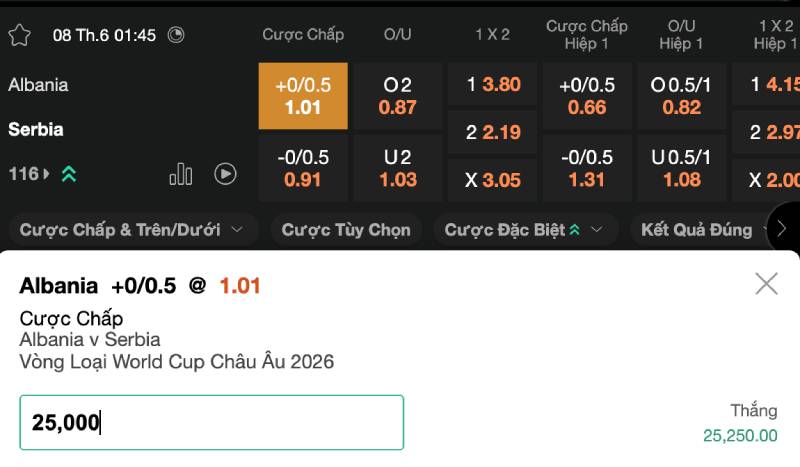
Task: Select first-half -0/0.5 odds 1.31
Action: tap(587, 168)
